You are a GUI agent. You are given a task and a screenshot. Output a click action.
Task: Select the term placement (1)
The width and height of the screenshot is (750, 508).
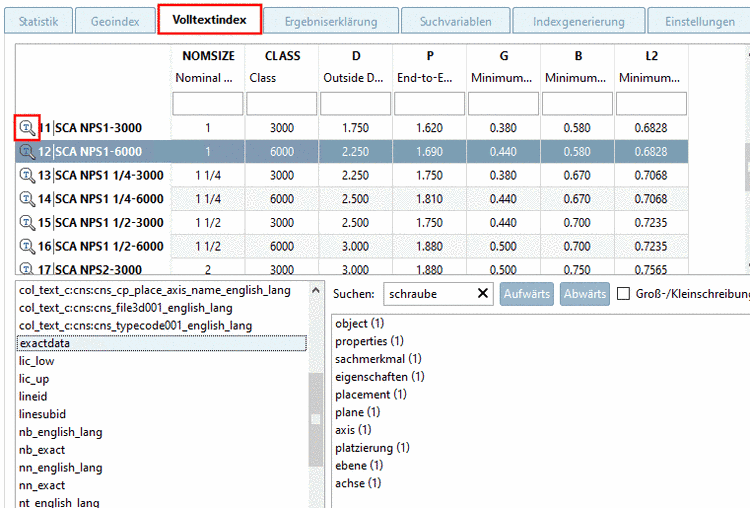click(x=371, y=395)
